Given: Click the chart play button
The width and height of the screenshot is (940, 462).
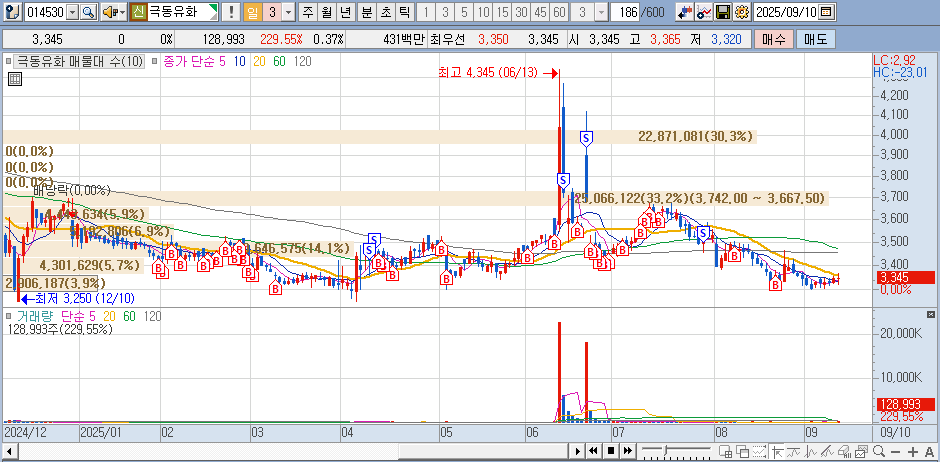Looking at the screenshot, I should (577, 451).
